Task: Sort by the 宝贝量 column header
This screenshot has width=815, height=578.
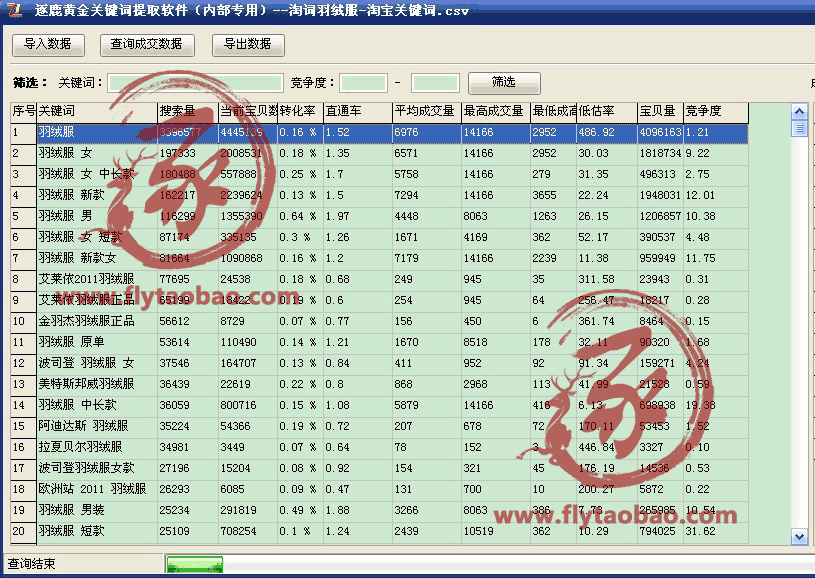Action: click(661, 111)
